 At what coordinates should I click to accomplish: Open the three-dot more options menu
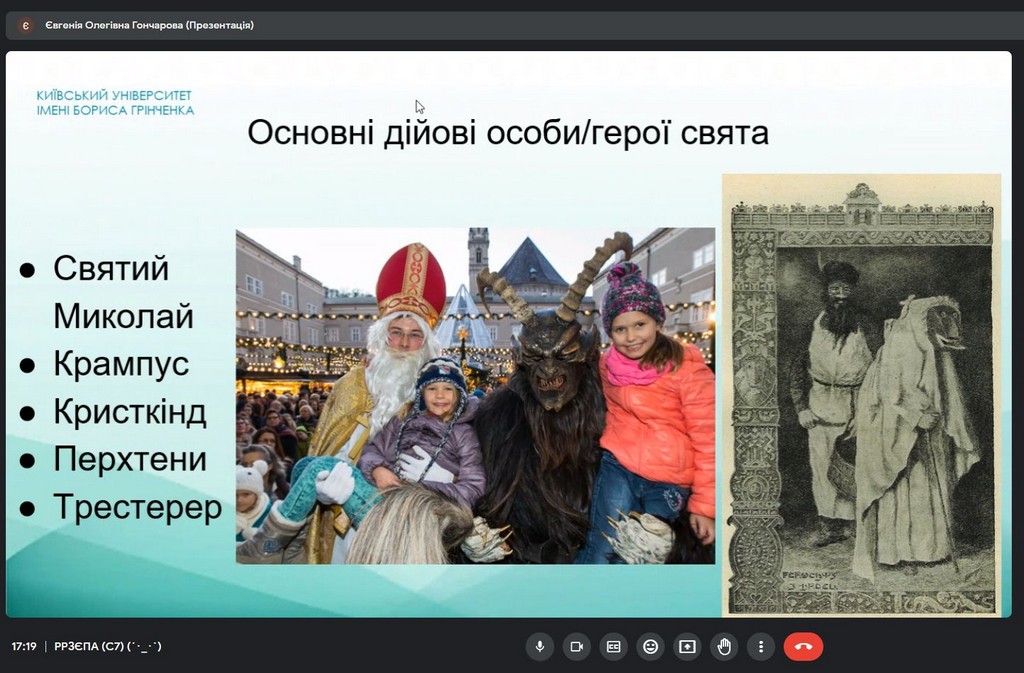click(x=761, y=646)
